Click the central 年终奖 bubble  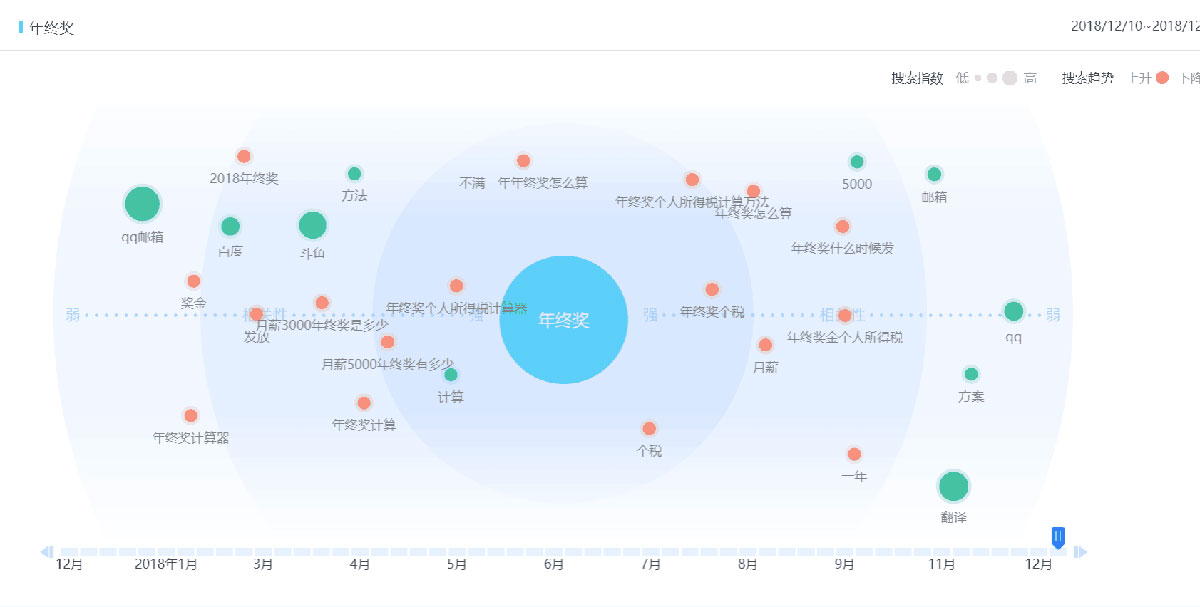point(563,320)
